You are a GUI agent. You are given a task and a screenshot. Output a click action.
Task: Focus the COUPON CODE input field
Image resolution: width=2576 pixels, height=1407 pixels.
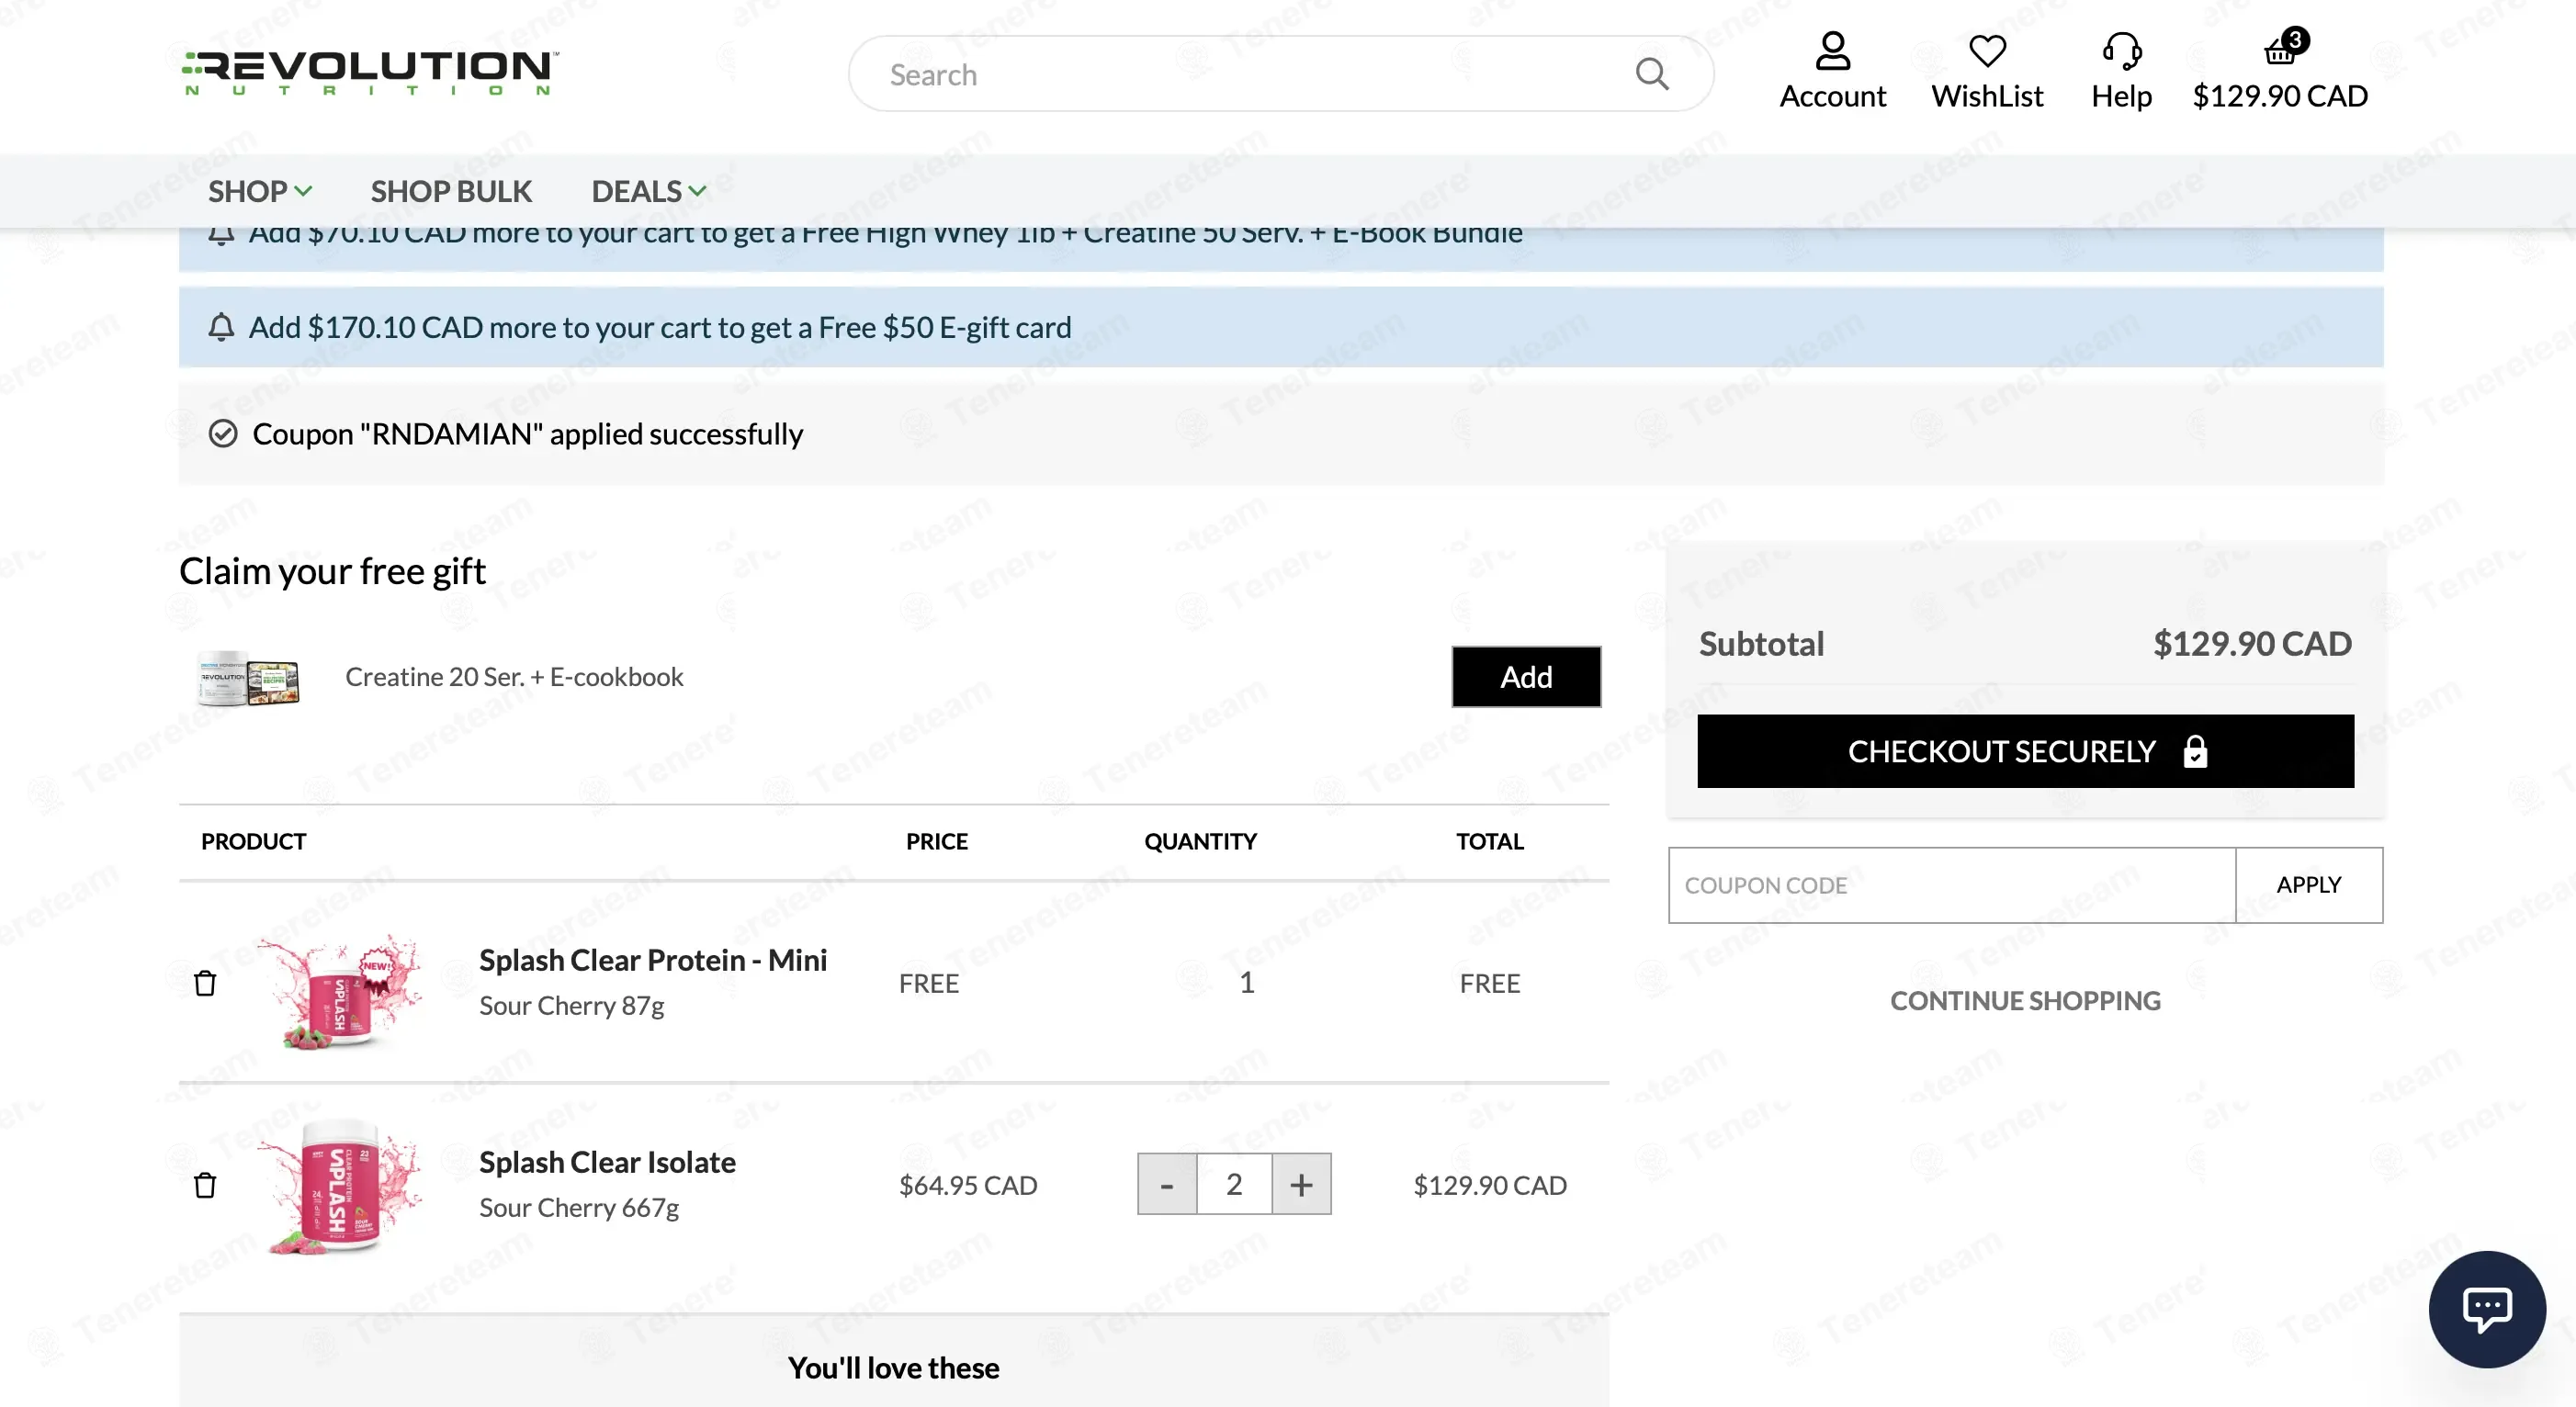tap(1952, 885)
